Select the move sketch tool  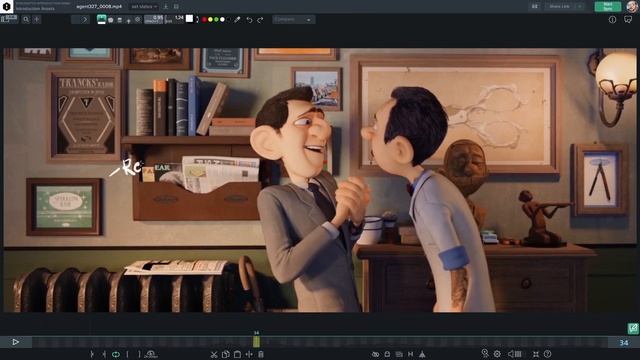pyautogui.click(x=249, y=354)
